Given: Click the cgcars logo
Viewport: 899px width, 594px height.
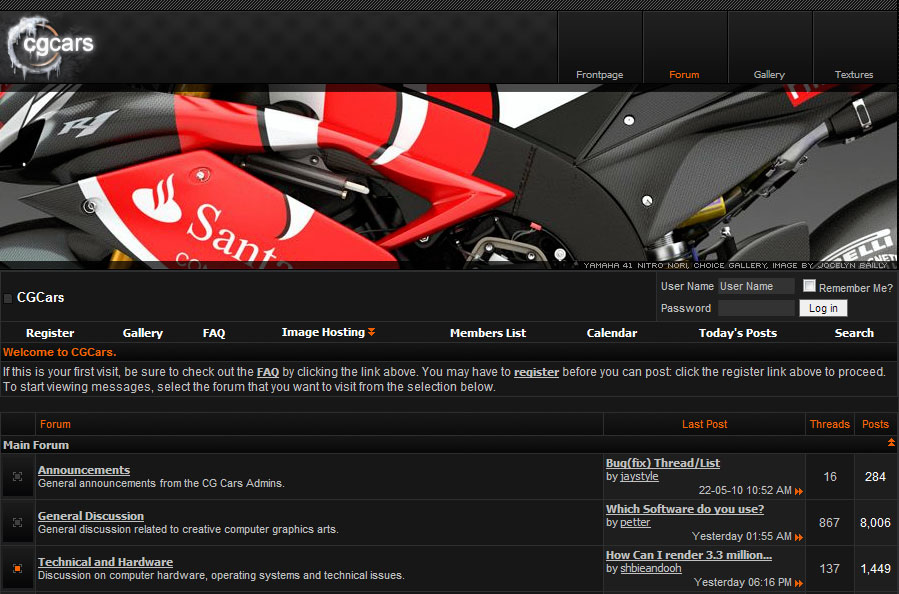Looking at the screenshot, I should 50,46.
